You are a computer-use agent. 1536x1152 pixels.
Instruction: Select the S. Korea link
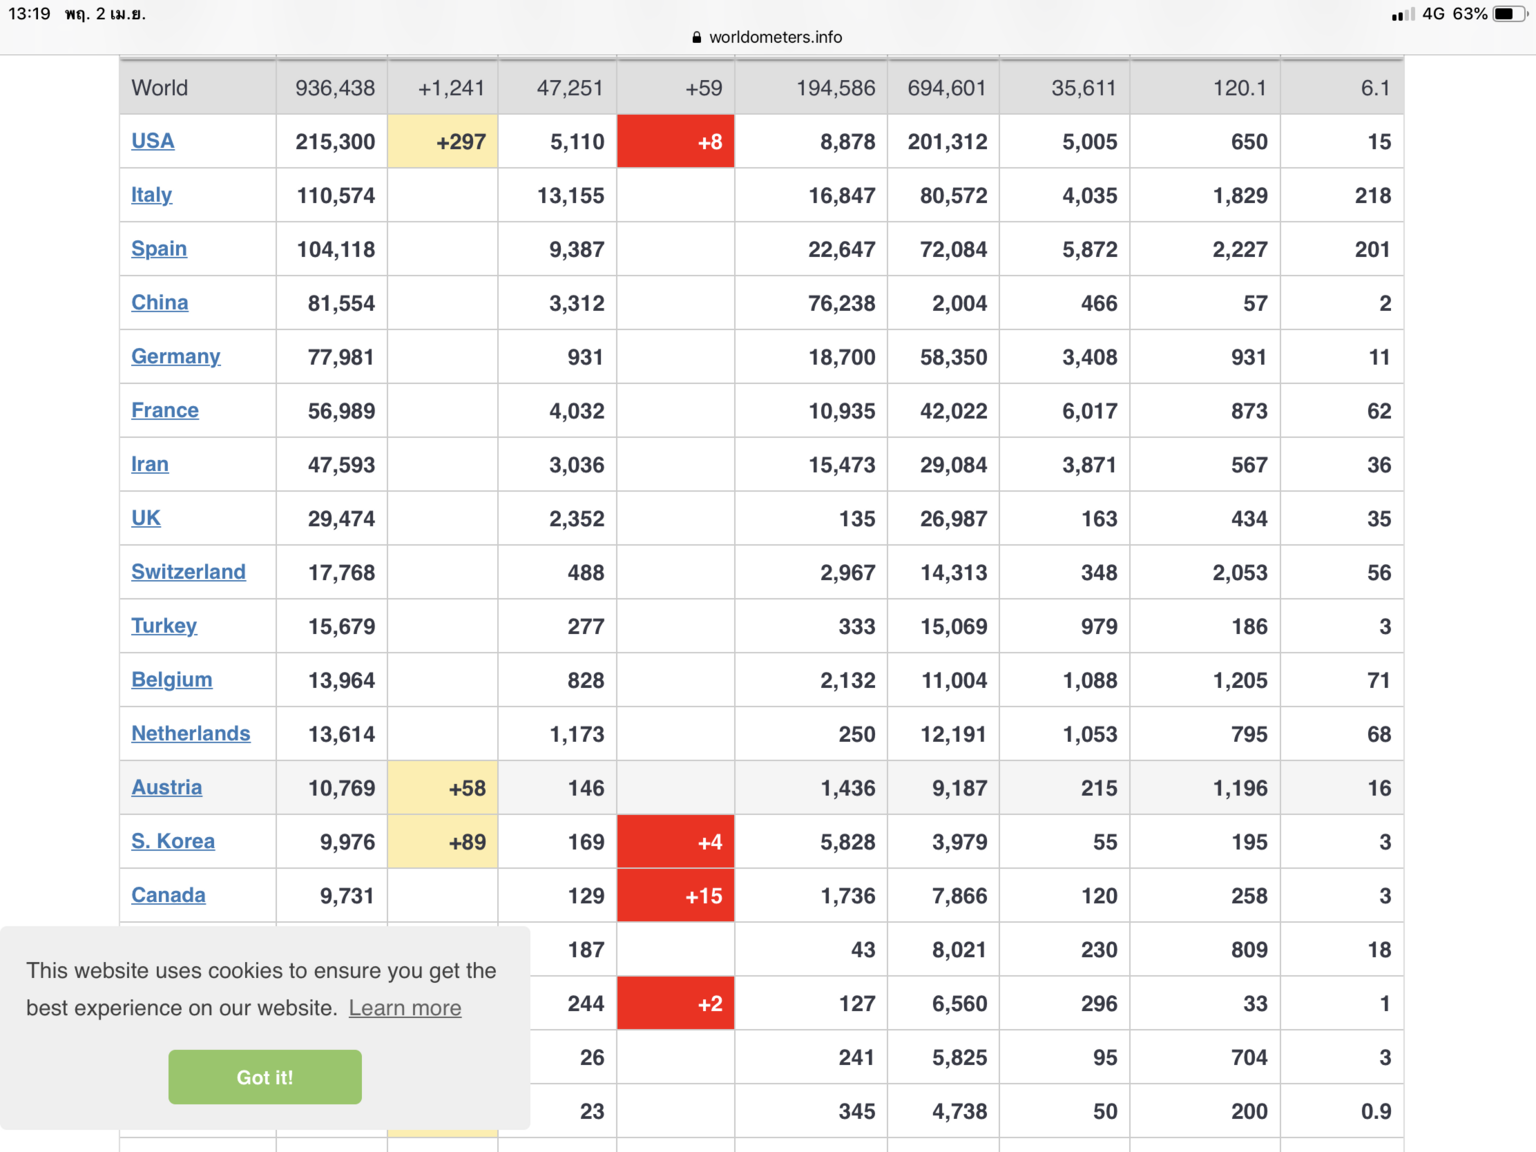[x=173, y=842]
